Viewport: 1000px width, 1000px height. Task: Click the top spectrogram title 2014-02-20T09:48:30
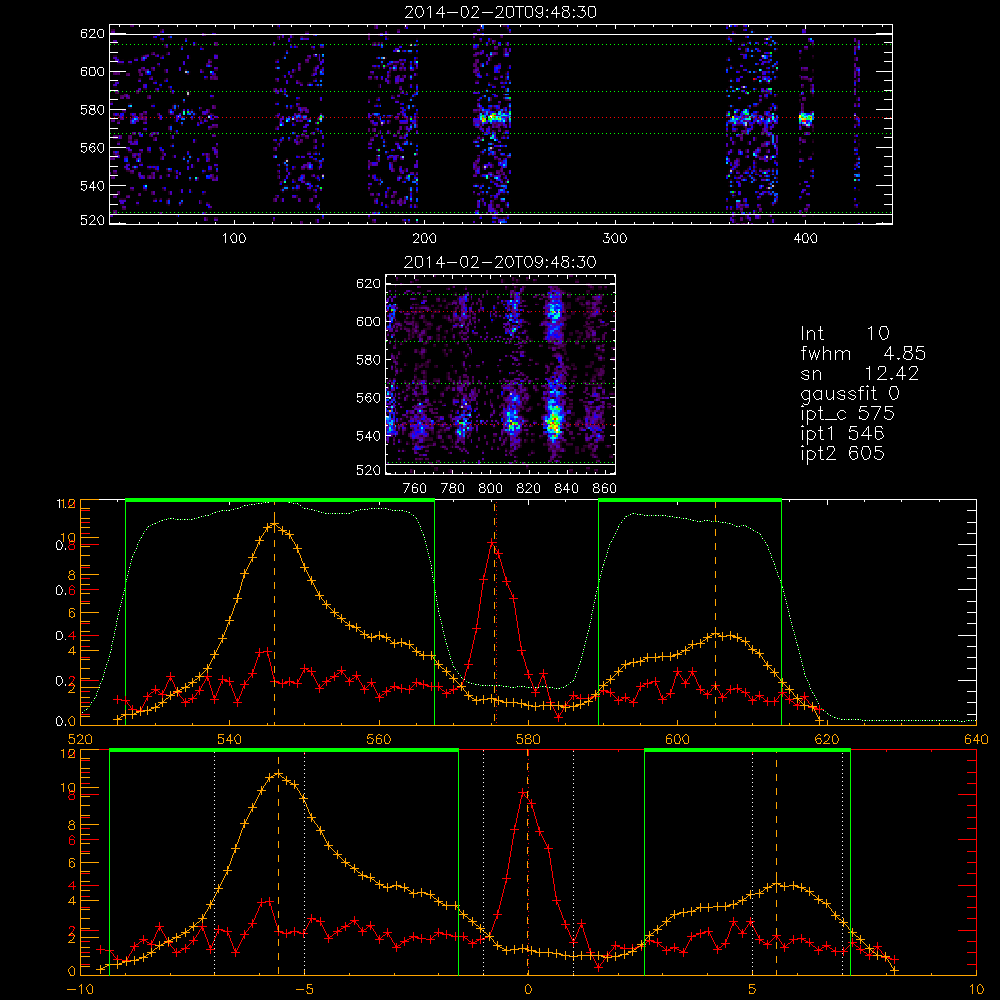click(501, 12)
